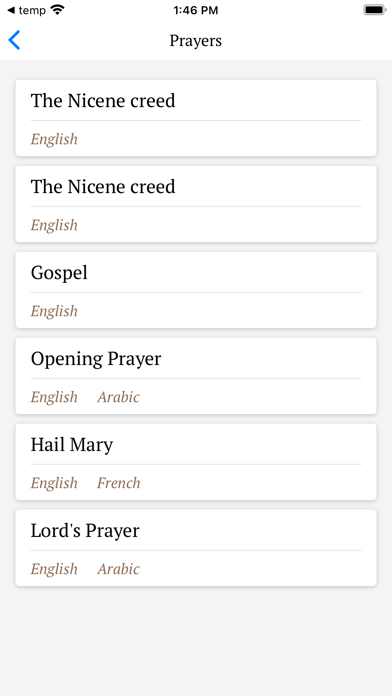Tap the battery indicator icon
Screen dimensions: 392x696
pyautogui.click(x=375, y=10)
